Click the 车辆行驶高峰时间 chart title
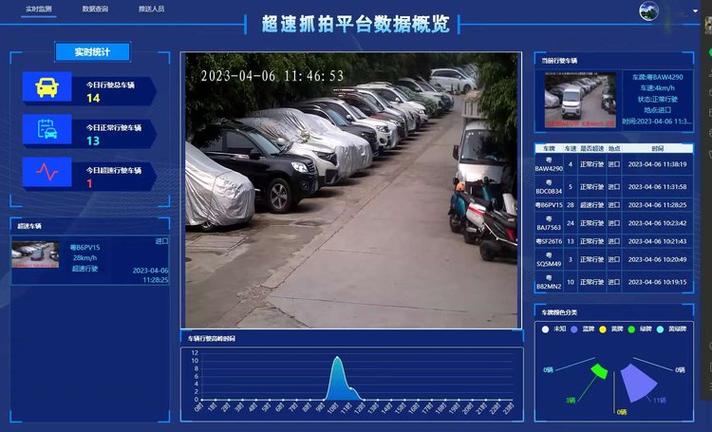Image resolution: width=712 pixels, height=432 pixels. point(211,338)
